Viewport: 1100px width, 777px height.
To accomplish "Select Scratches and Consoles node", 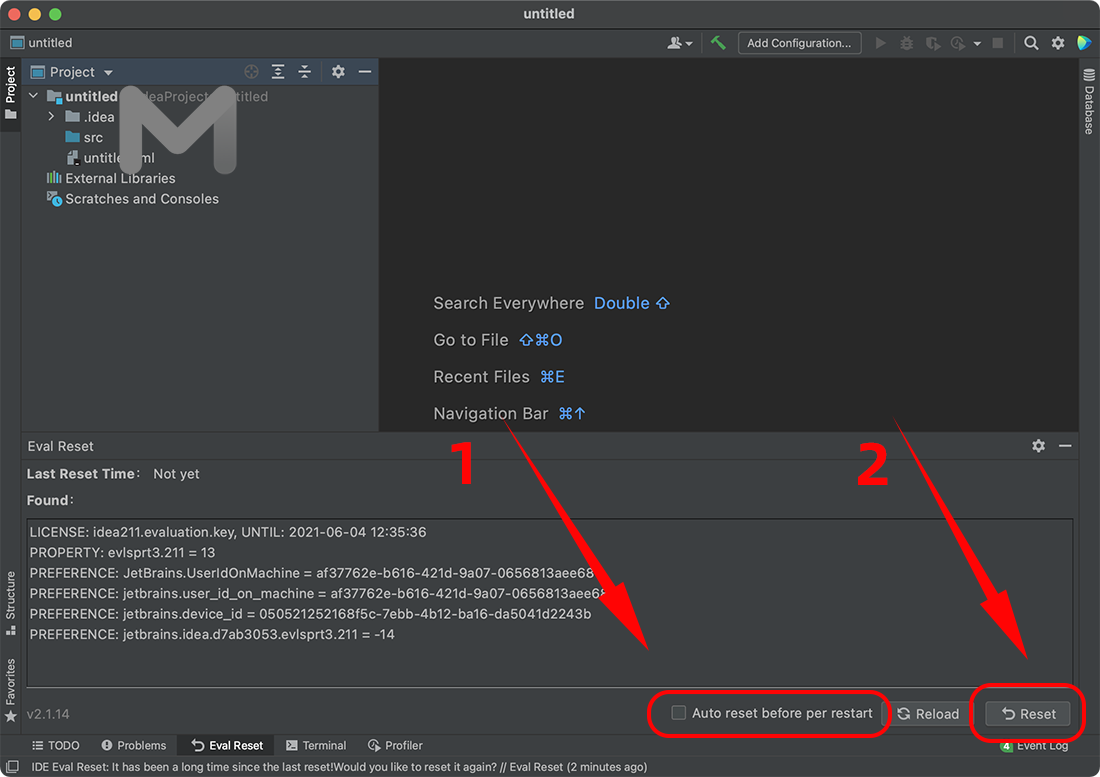I will (x=133, y=198).
